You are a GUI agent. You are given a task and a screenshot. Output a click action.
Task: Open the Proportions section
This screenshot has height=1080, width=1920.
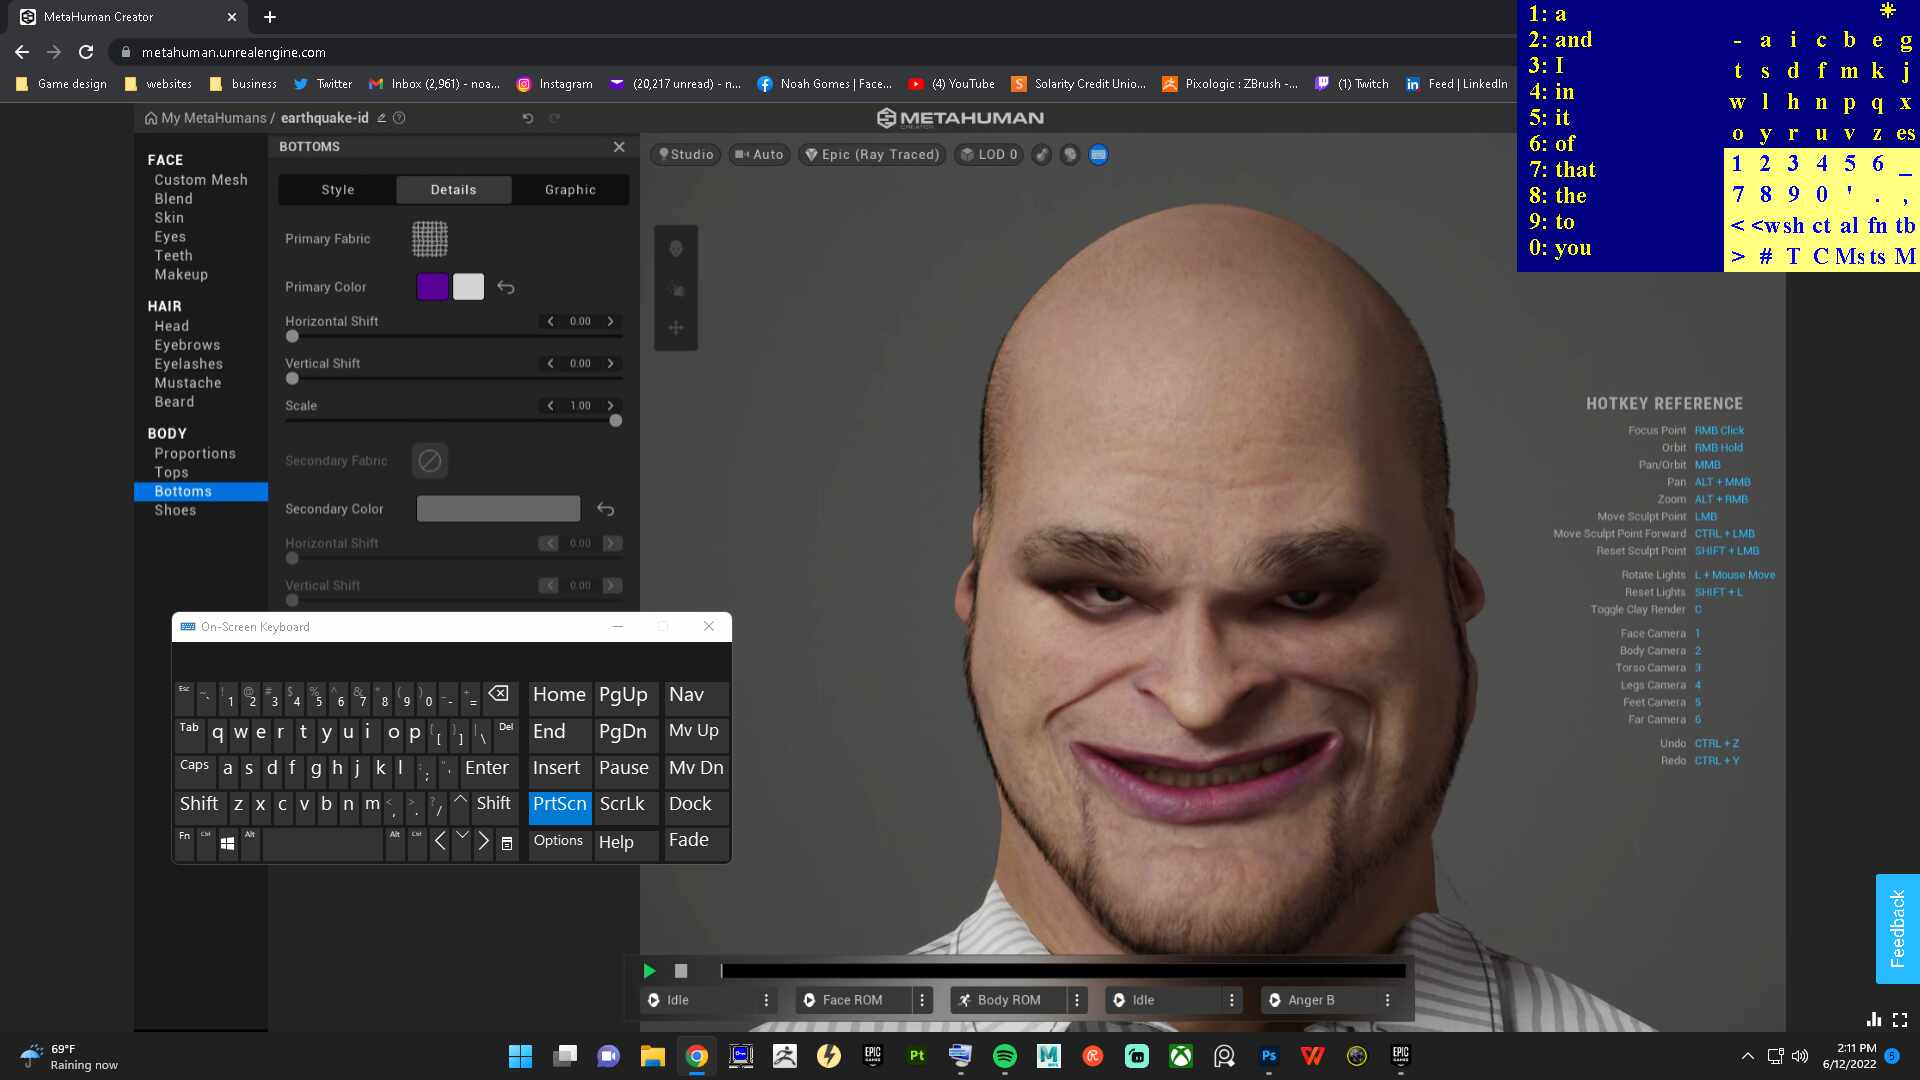coord(195,454)
